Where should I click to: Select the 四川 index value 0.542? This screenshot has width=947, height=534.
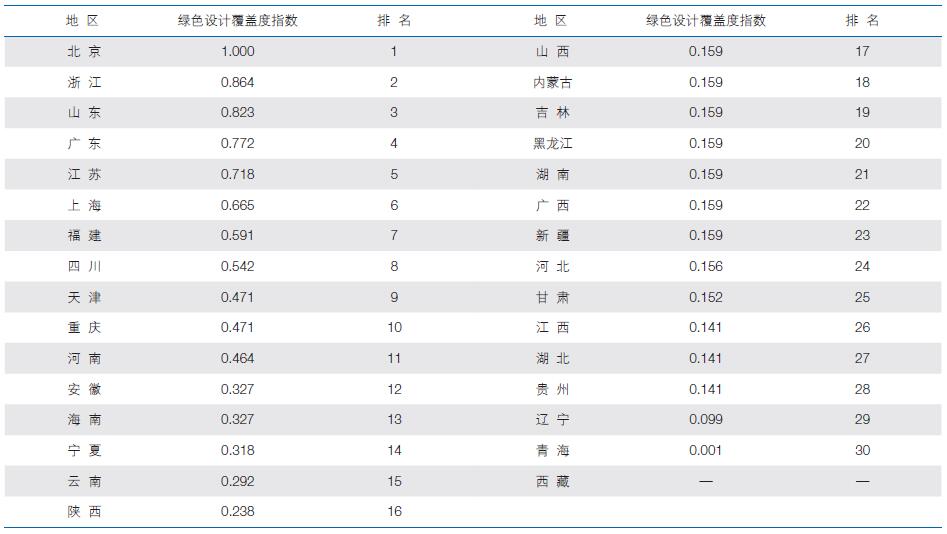click(237, 267)
